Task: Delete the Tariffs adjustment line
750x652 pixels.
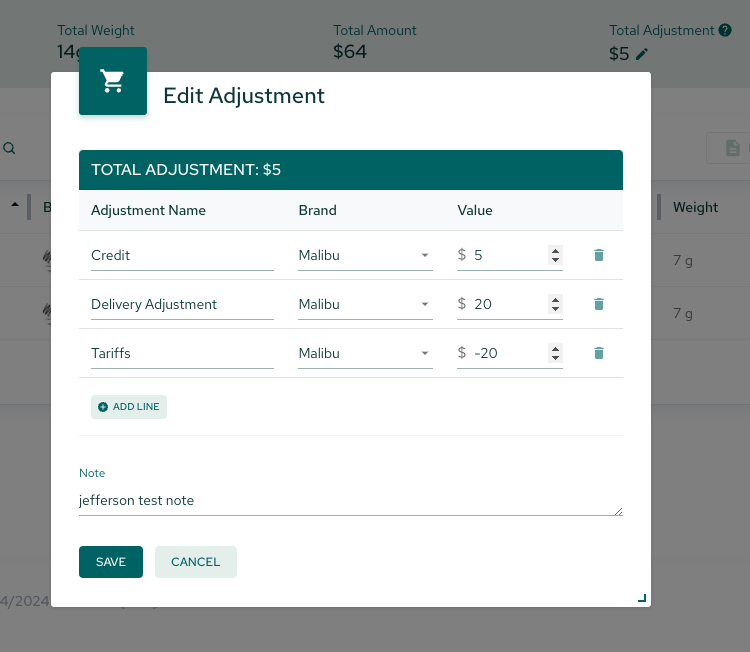Action: point(598,353)
